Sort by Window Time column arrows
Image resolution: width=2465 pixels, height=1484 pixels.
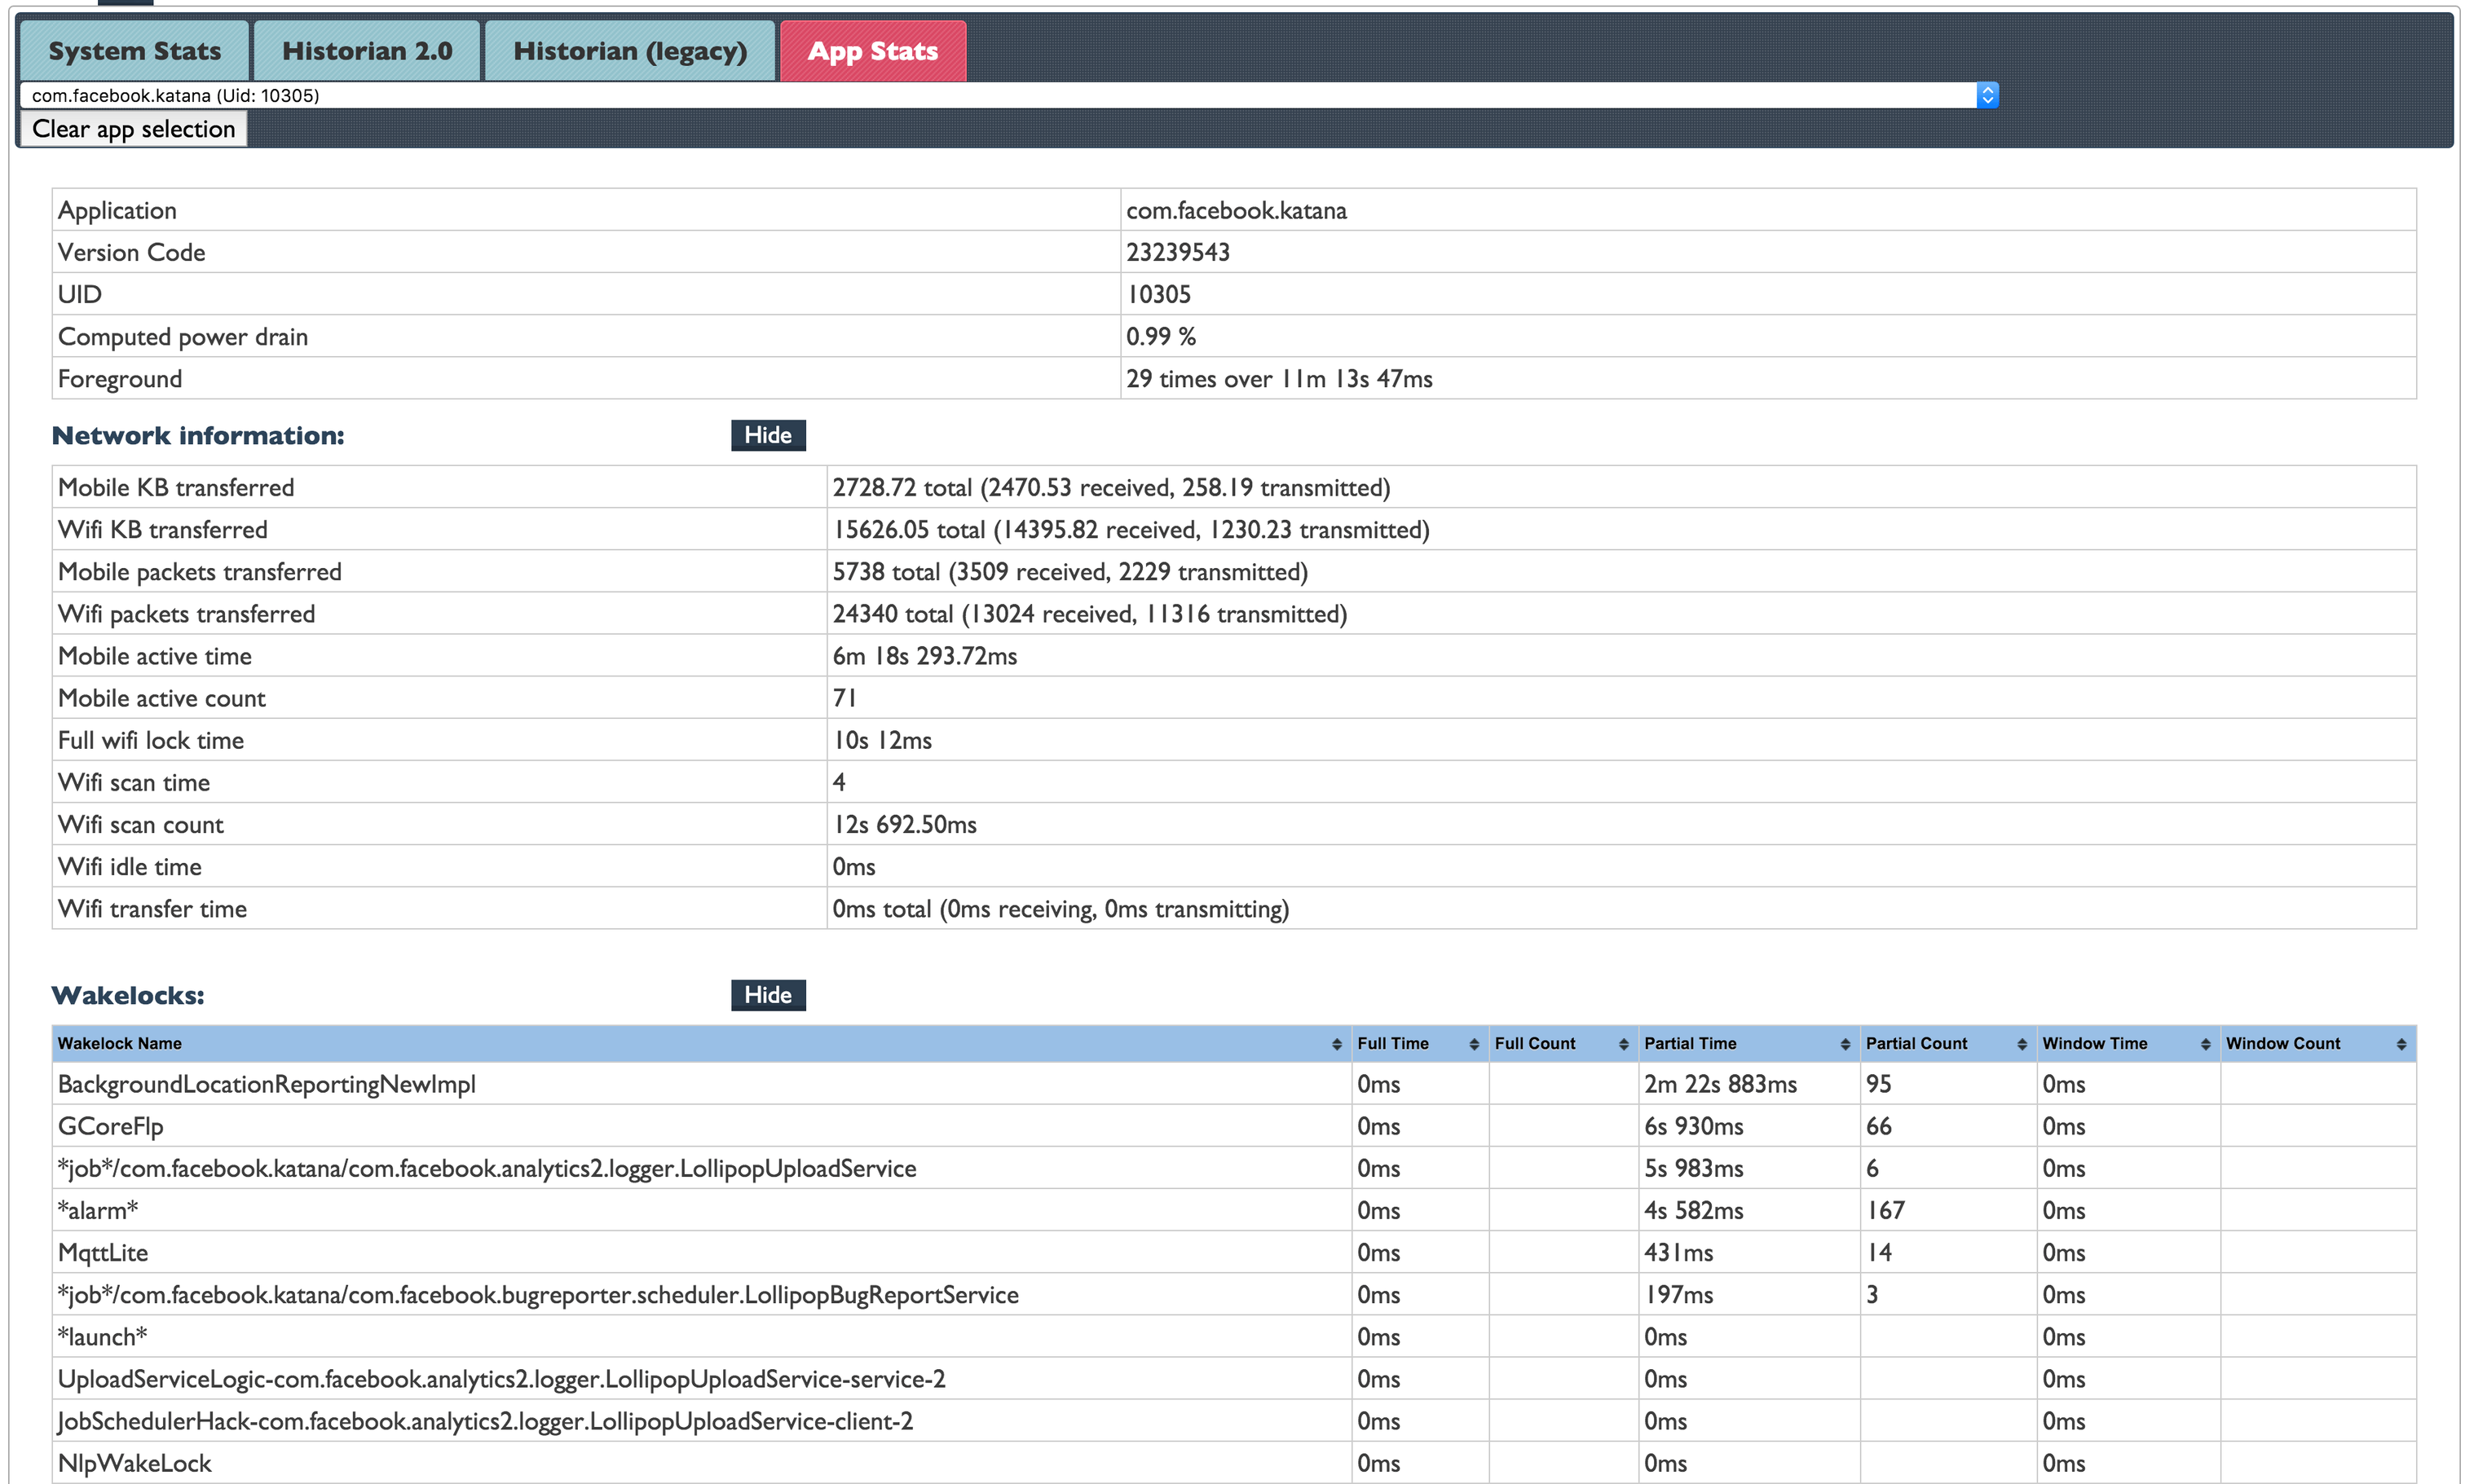[2205, 1044]
